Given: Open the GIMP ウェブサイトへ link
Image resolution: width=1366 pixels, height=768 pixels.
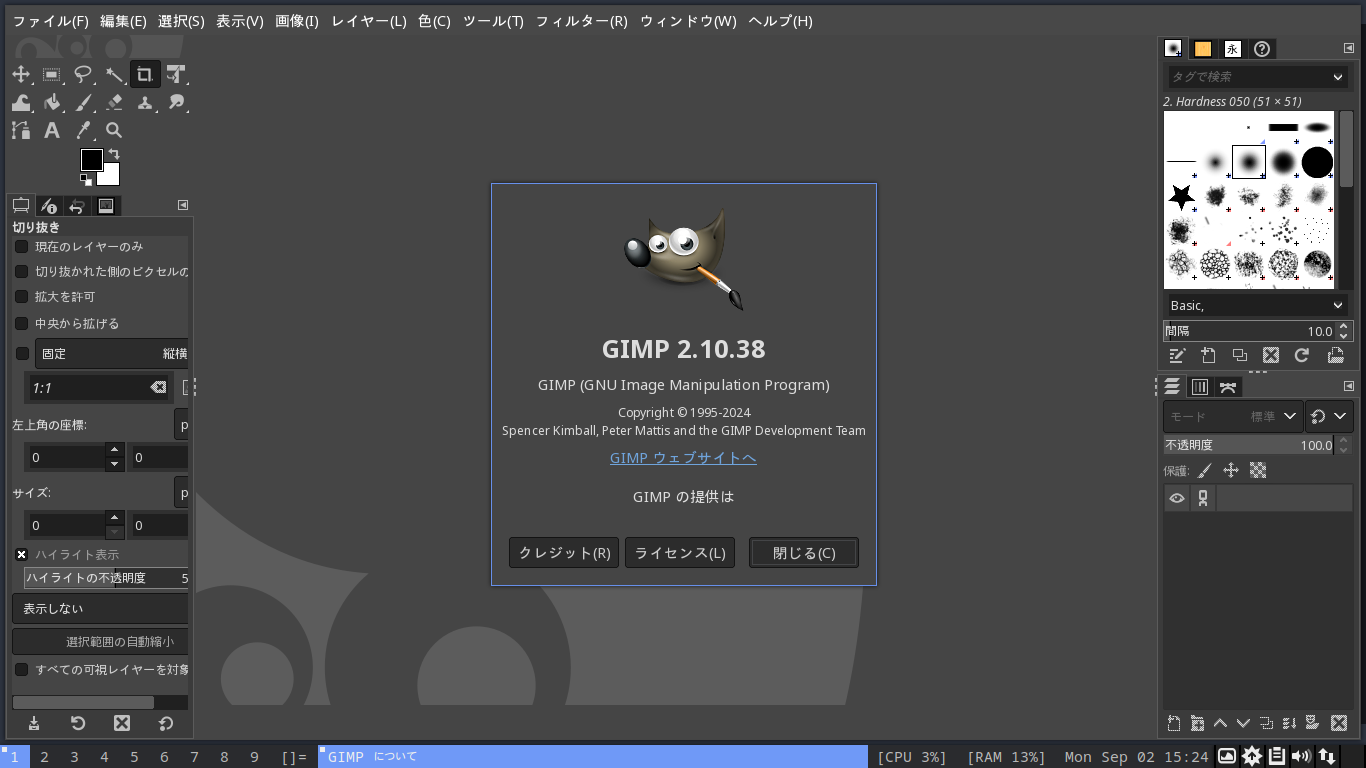Looking at the screenshot, I should pos(683,458).
